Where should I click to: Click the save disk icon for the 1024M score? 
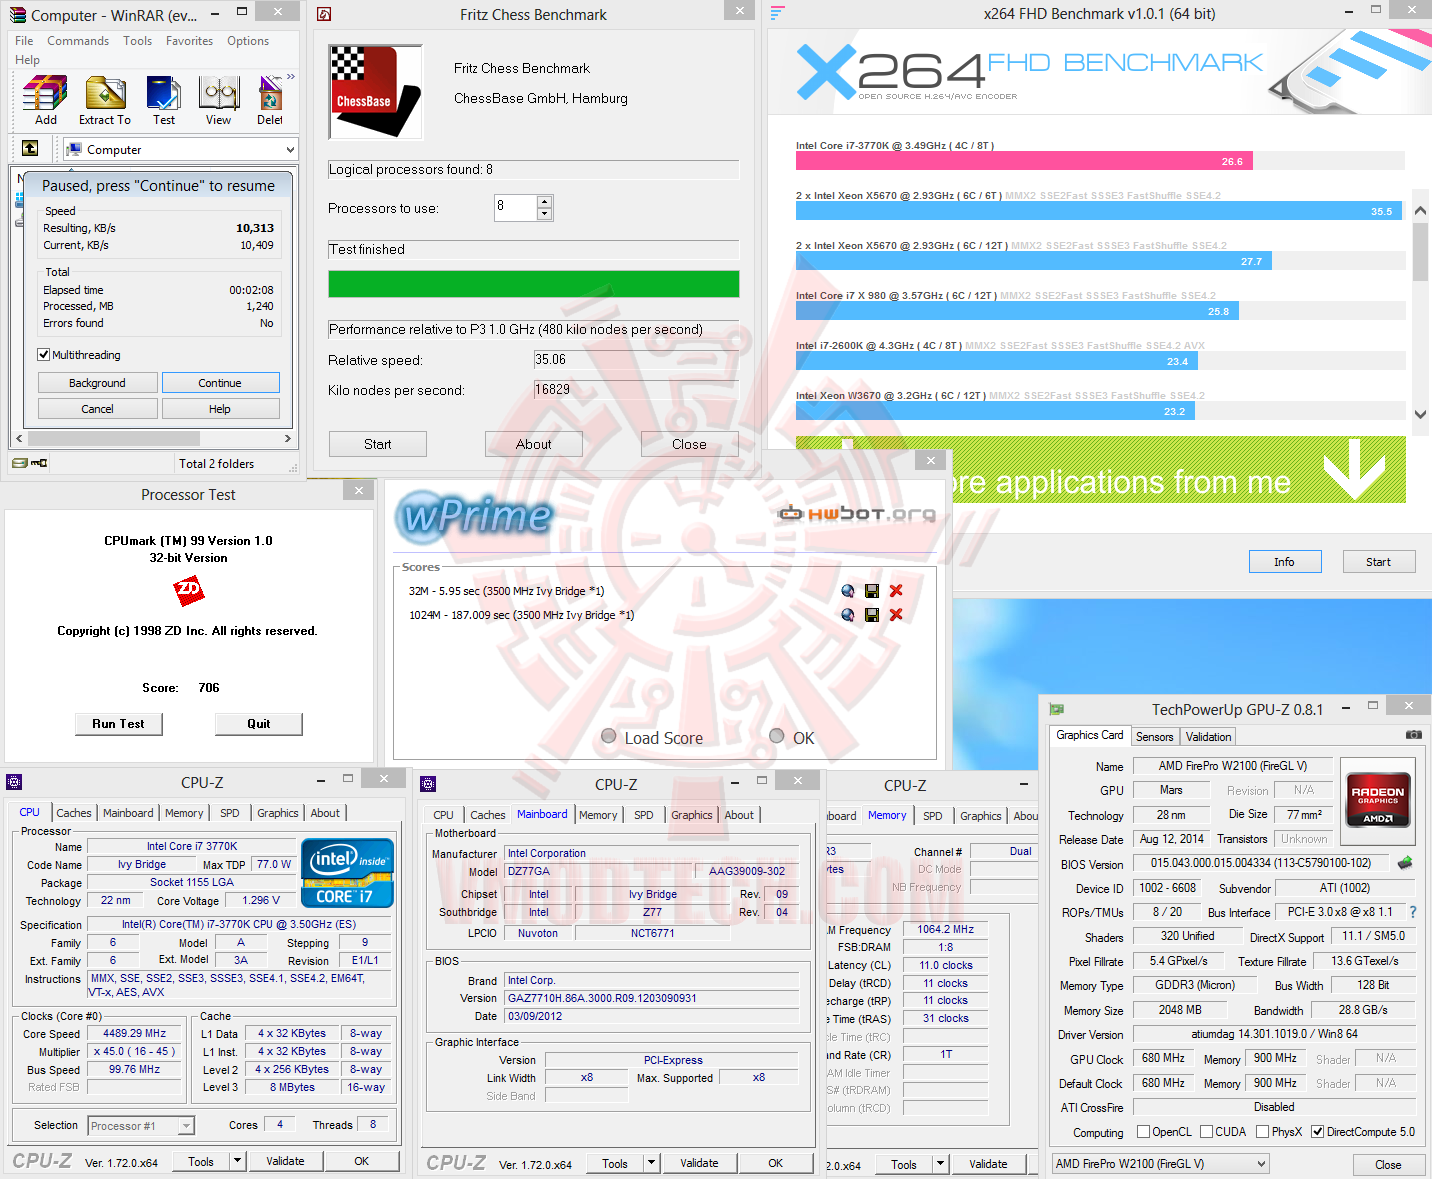(x=871, y=615)
